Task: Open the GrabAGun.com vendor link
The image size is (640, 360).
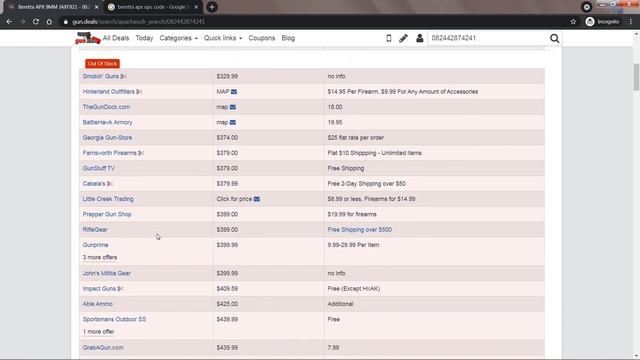Action: coord(103,348)
